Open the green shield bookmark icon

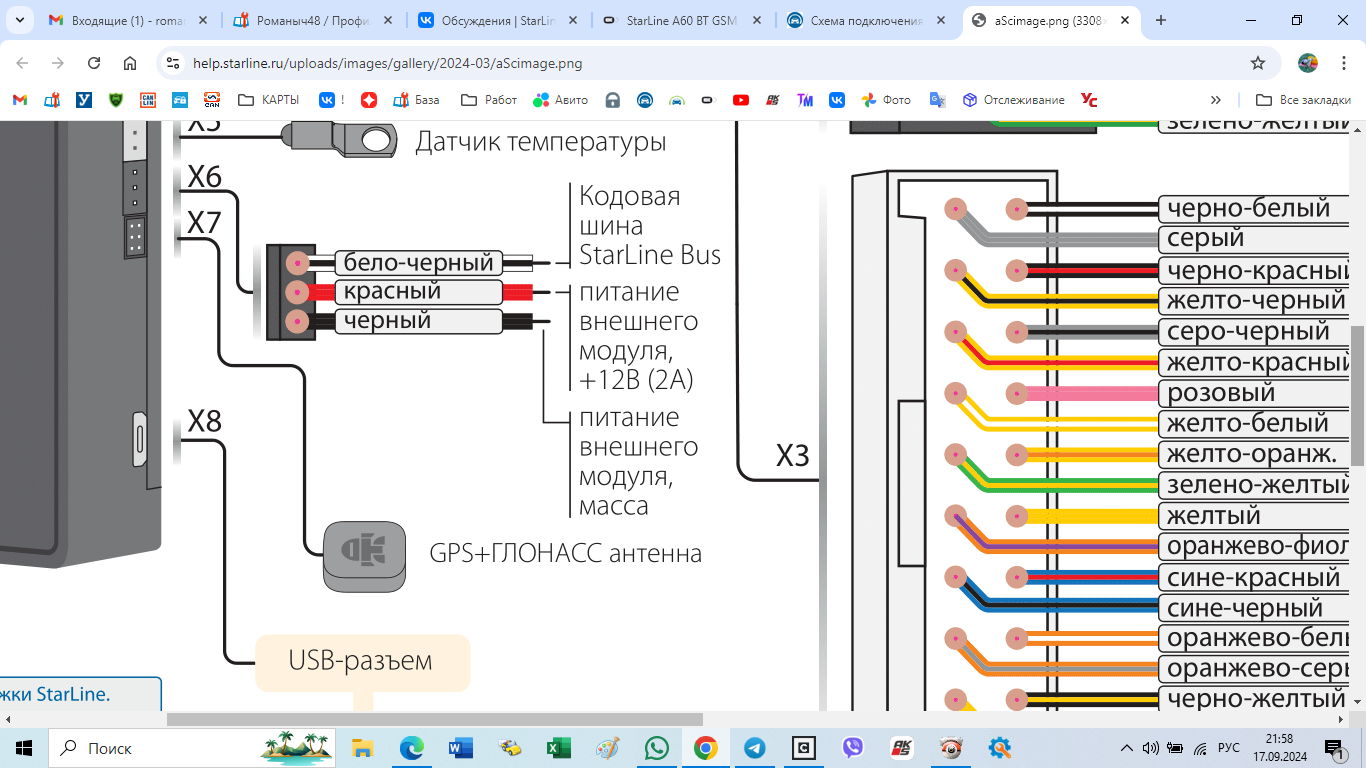116,100
